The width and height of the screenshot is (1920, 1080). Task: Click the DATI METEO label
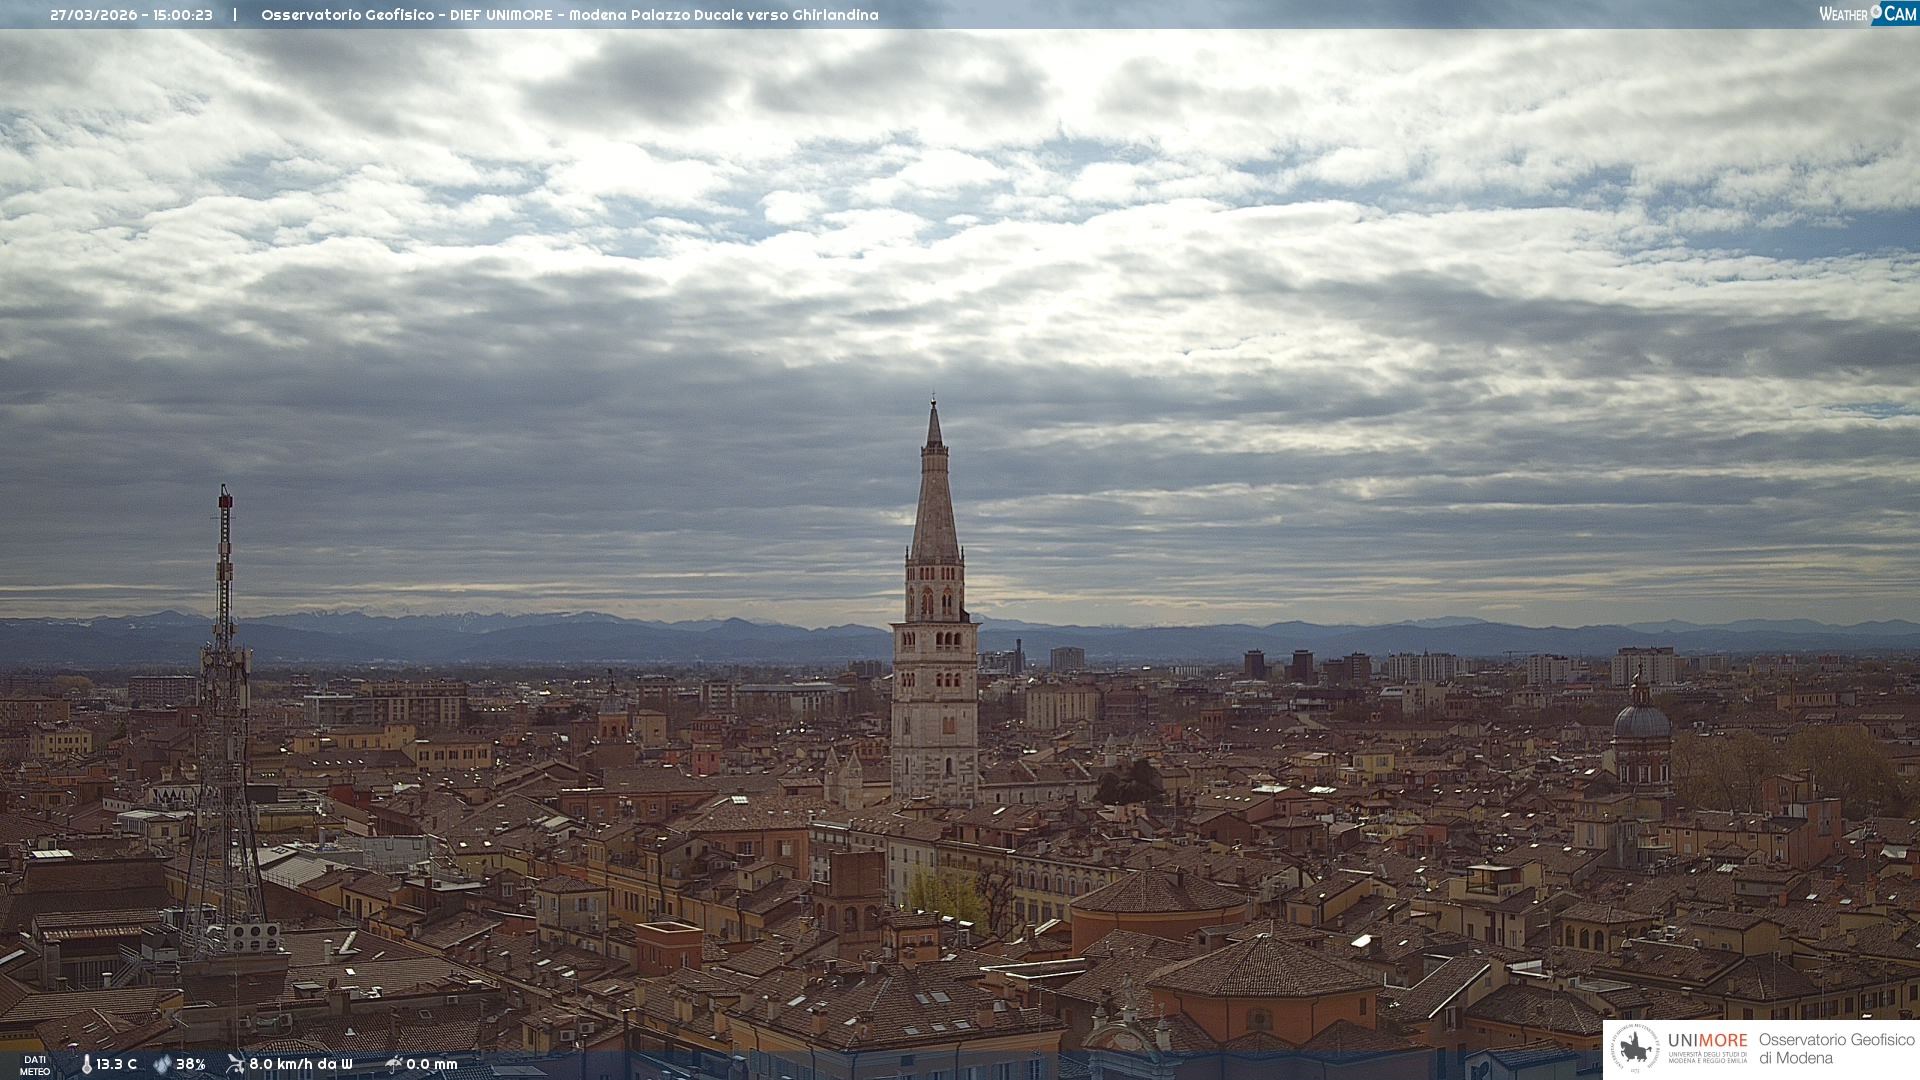[x=35, y=1065]
